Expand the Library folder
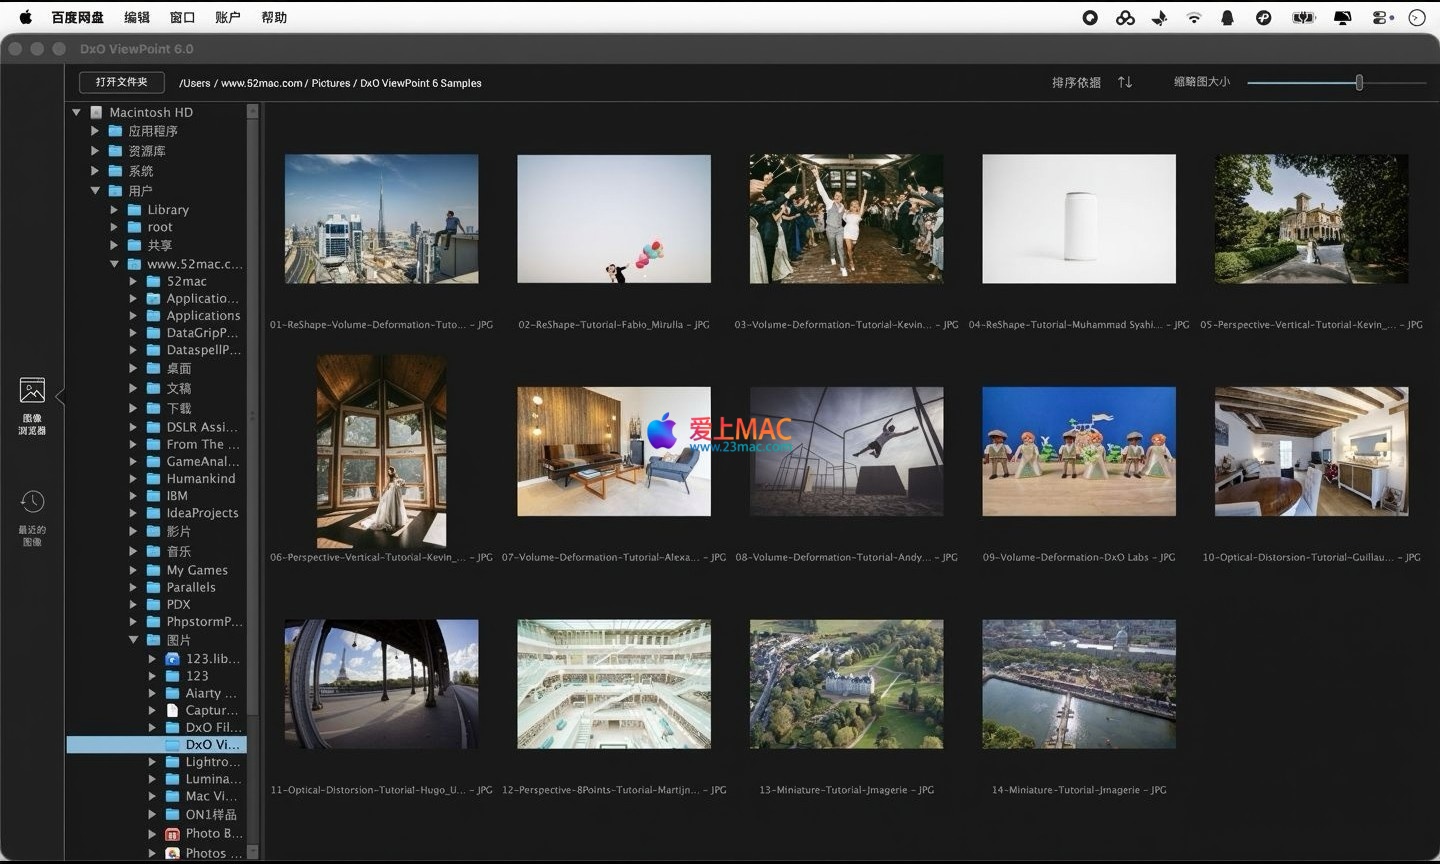 [x=114, y=210]
